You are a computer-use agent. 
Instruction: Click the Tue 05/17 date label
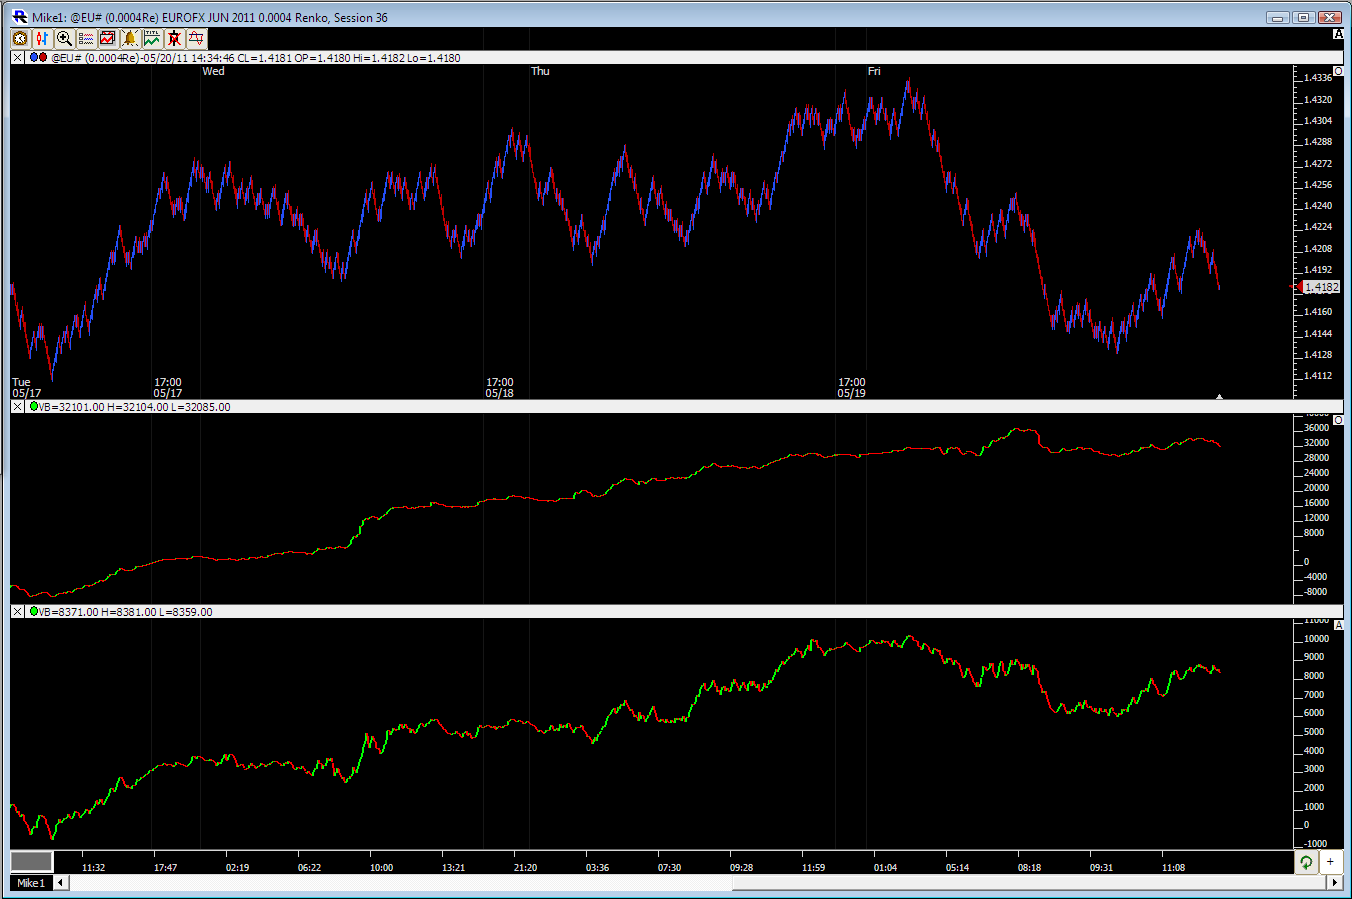[26, 388]
